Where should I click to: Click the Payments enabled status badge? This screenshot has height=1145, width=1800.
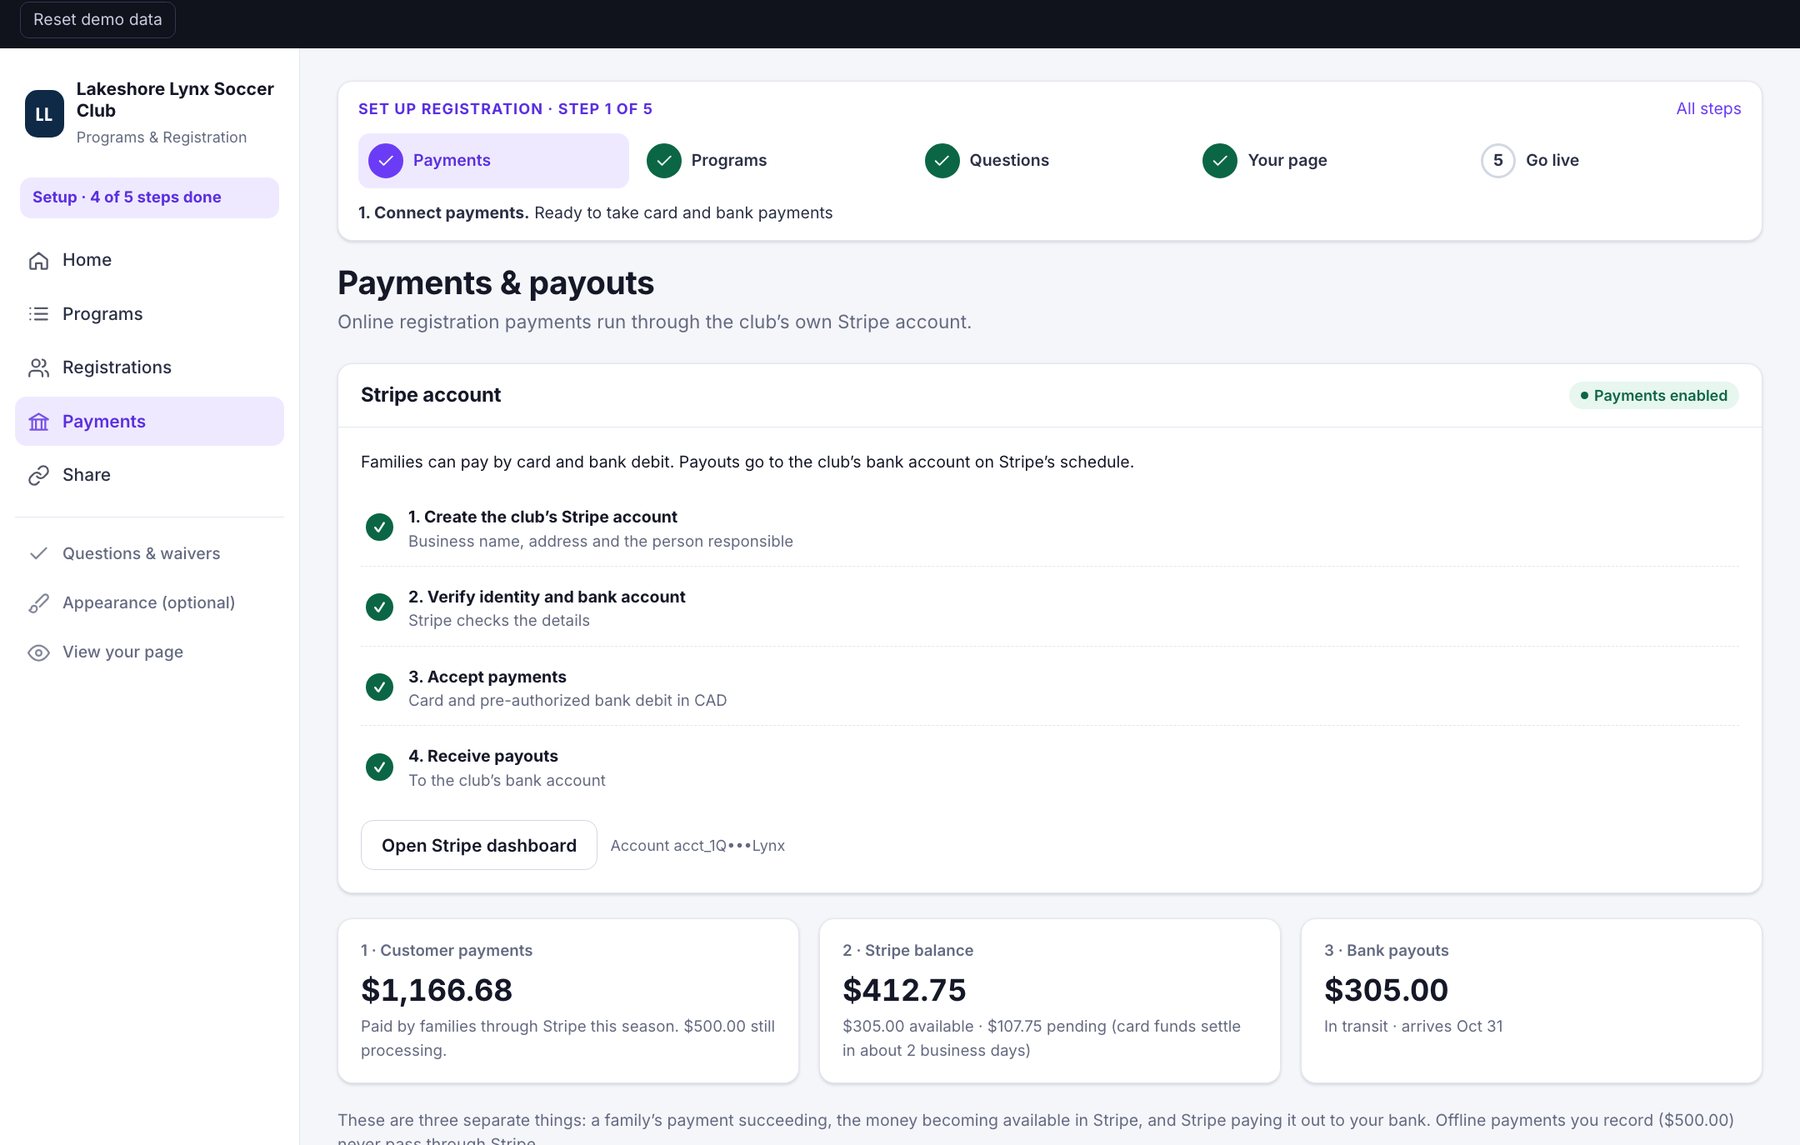point(1654,396)
